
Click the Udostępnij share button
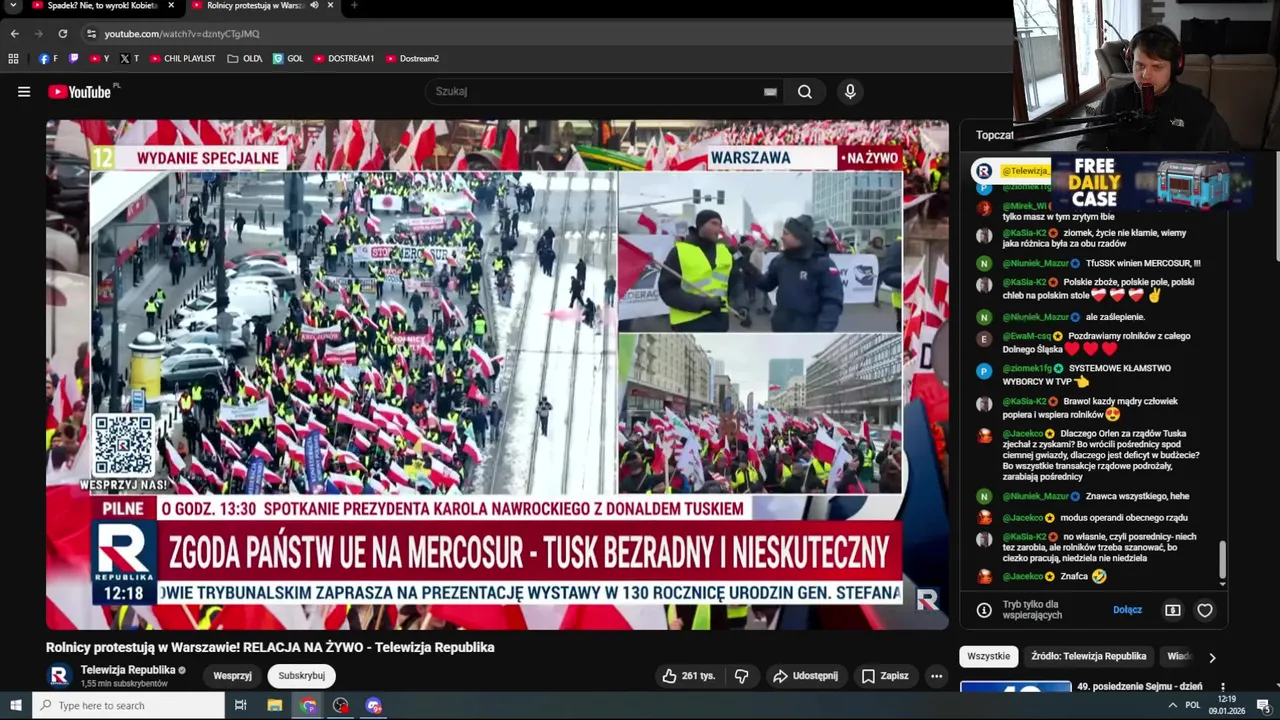(805, 676)
